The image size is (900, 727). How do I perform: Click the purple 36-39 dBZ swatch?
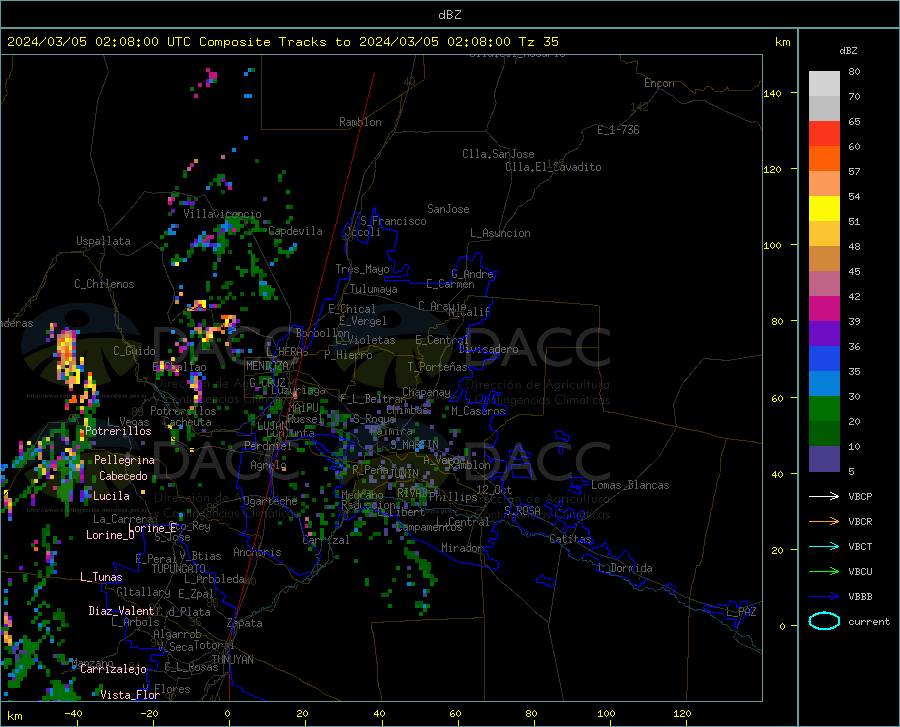tap(824, 334)
